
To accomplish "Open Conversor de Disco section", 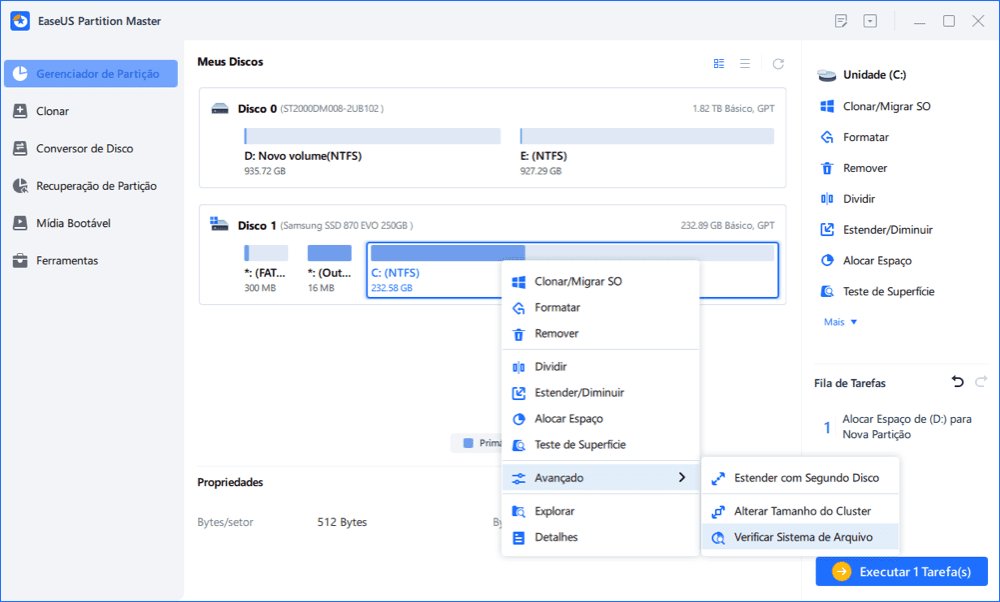I will click(x=73, y=149).
